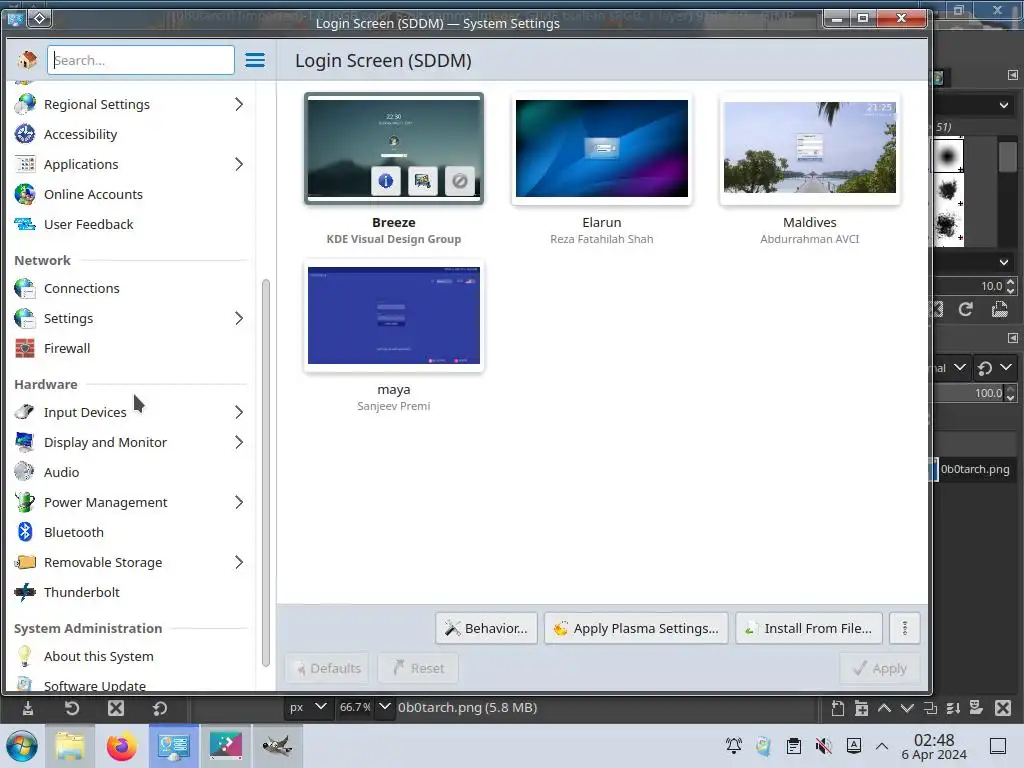Expand the Power Management chevron
Screen dimensions: 1024x768
239,503
